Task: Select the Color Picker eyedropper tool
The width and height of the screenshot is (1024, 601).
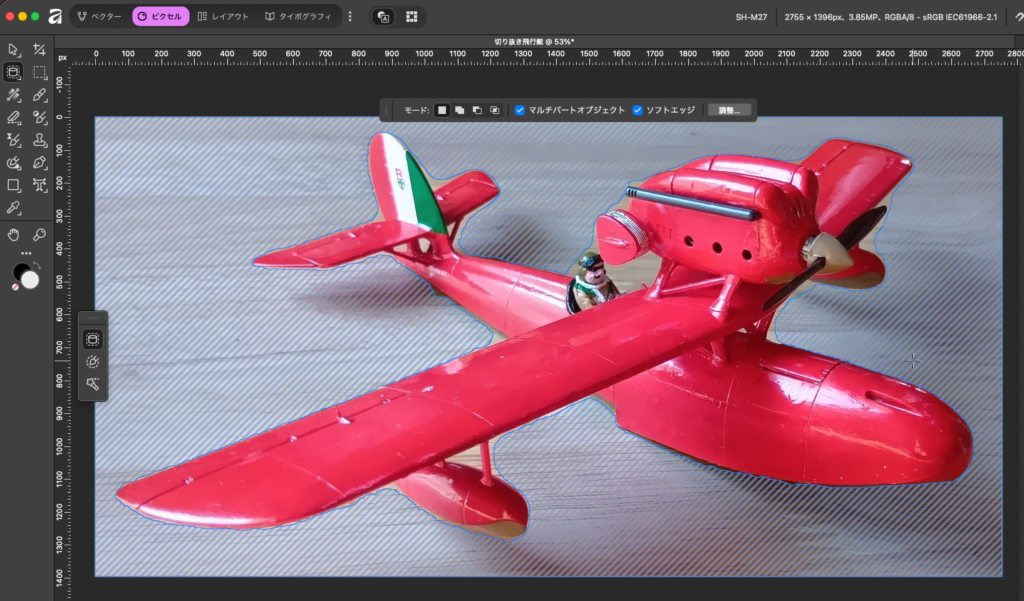Action: pos(13,208)
